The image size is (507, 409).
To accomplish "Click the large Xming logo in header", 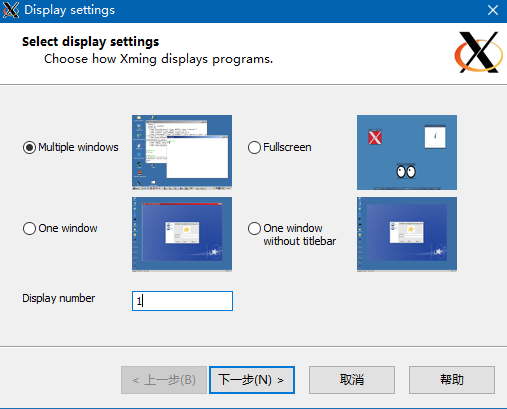I will click(x=479, y=52).
